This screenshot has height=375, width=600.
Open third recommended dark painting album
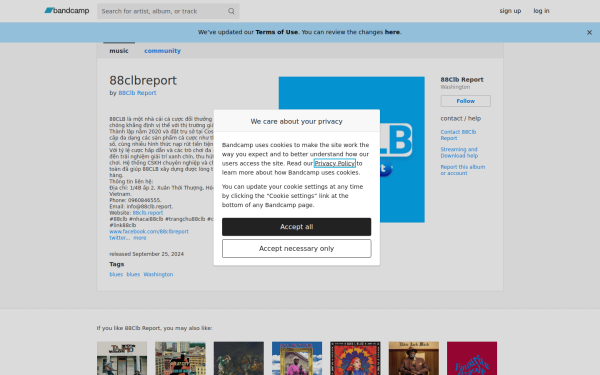tap(238, 358)
